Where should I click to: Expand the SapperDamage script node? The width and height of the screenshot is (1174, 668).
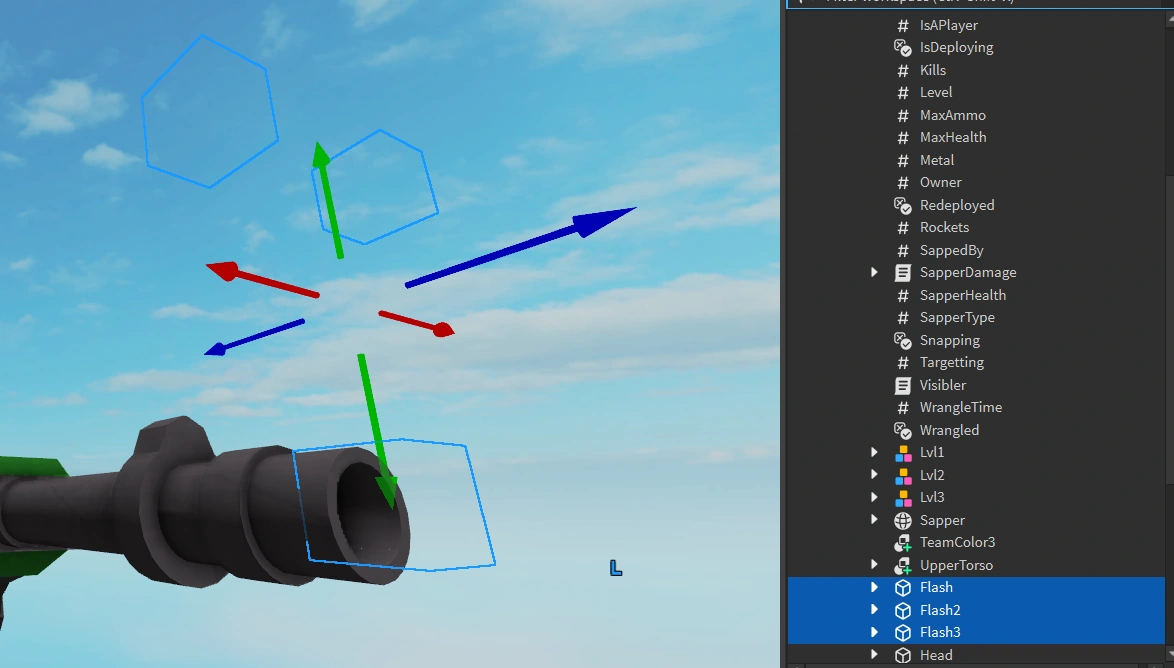pos(874,273)
